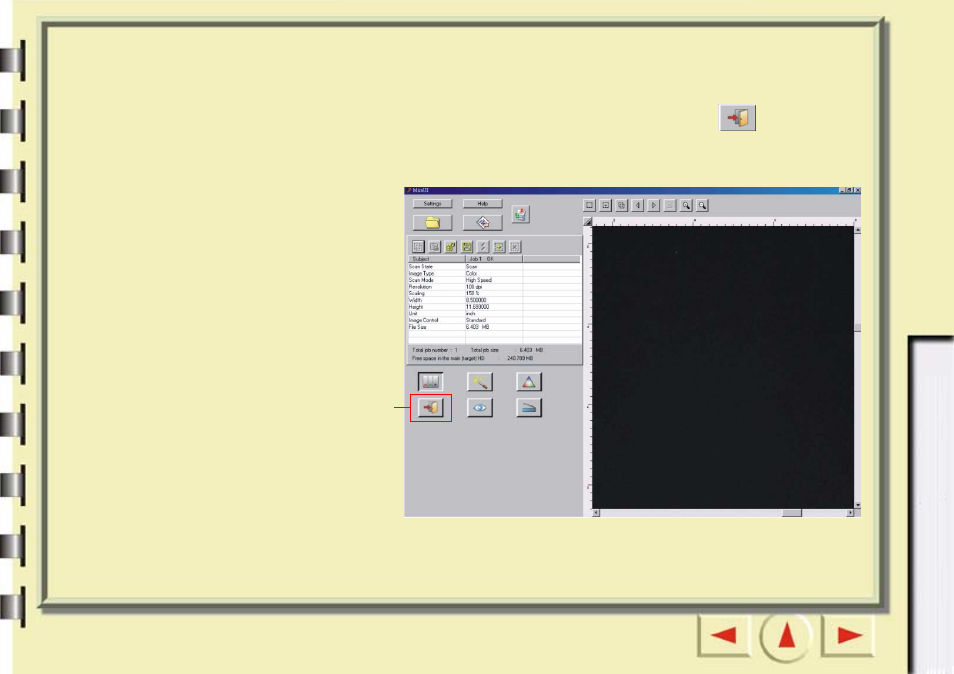954x674 pixels.
Task: Click the yellow plus add-frame job icon
Action: click(499, 246)
